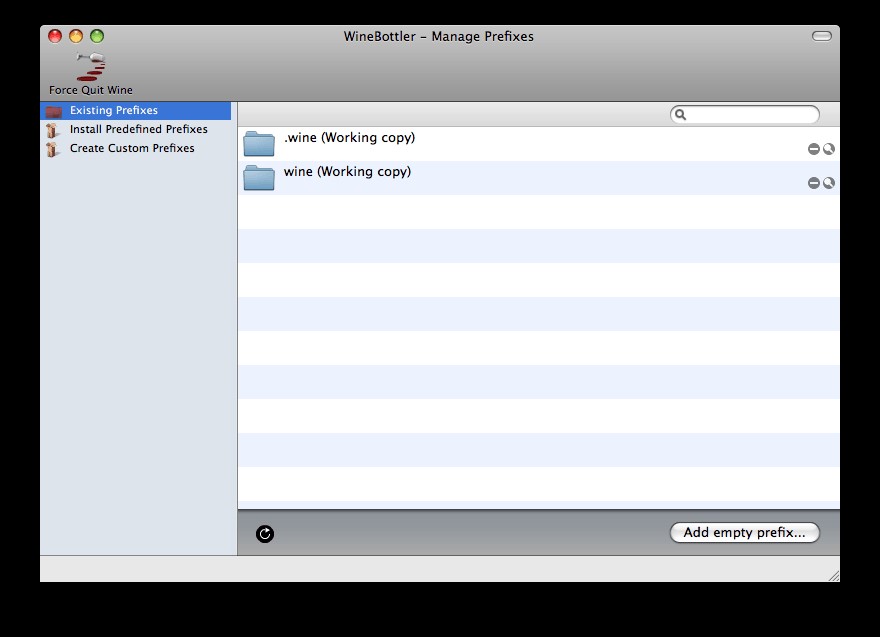Click the corkscrew icon beside Create Custom Prefixes
The height and width of the screenshot is (637, 880).
click(x=53, y=149)
